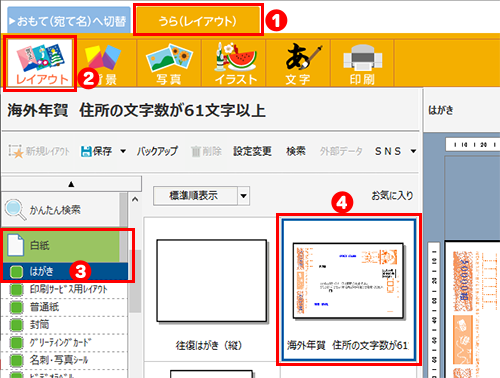Select the 往復はがき（縦） thumbnail
The width and height of the screenshot is (500, 378).
[211, 281]
